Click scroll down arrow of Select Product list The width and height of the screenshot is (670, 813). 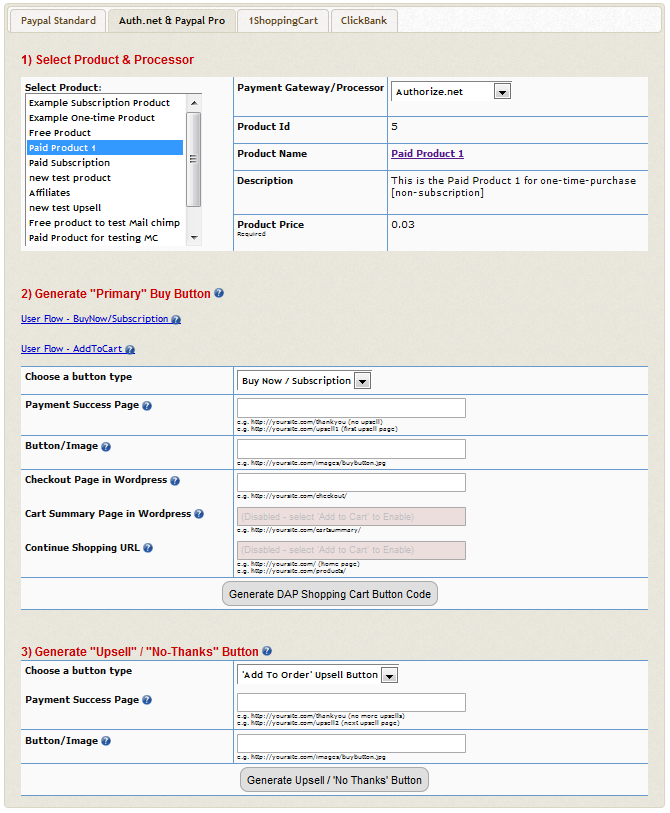[194, 238]
